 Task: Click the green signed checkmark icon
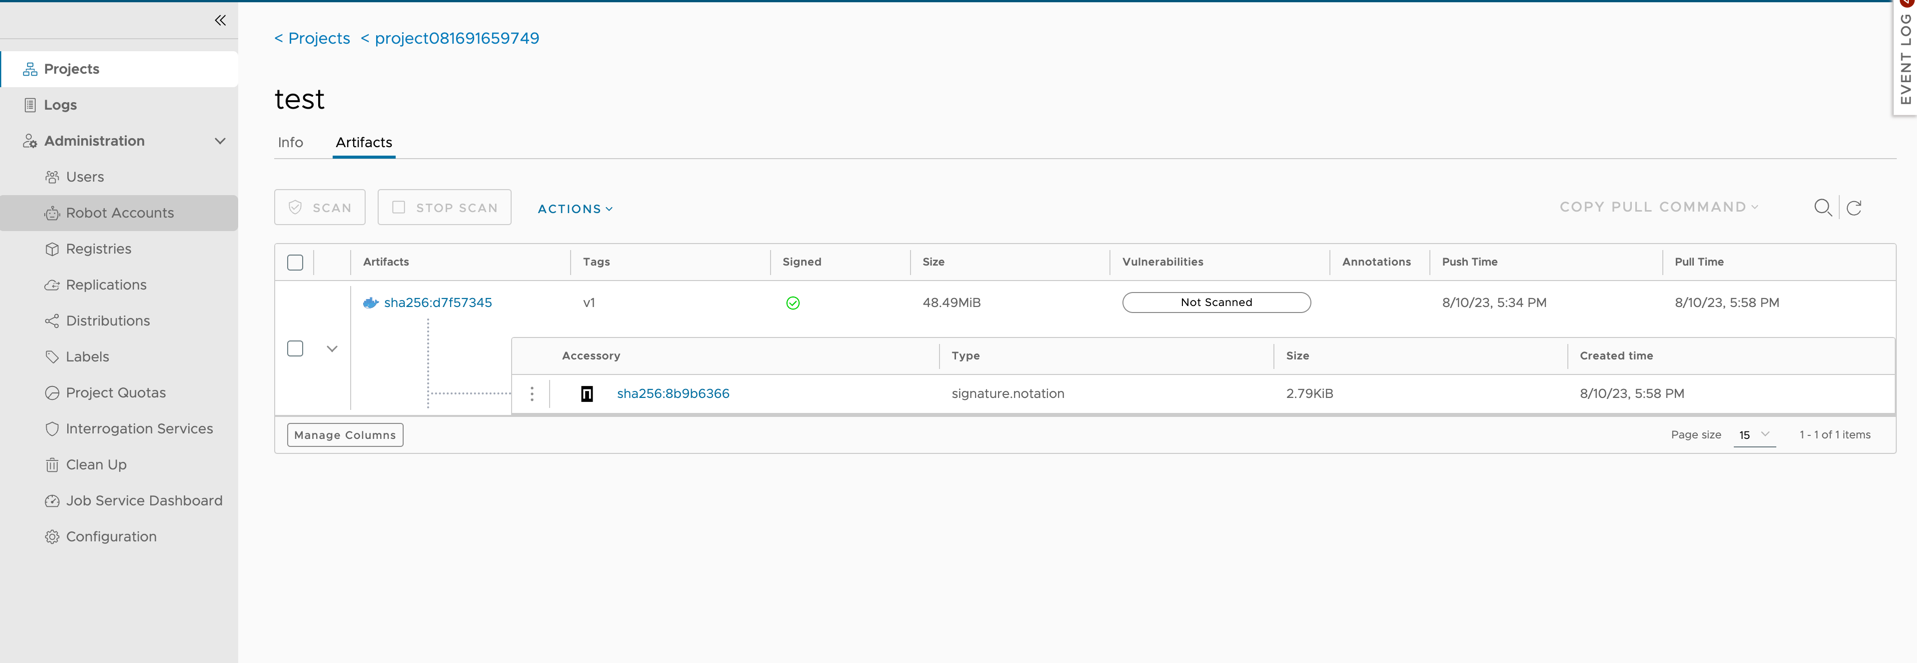point(792,303)
